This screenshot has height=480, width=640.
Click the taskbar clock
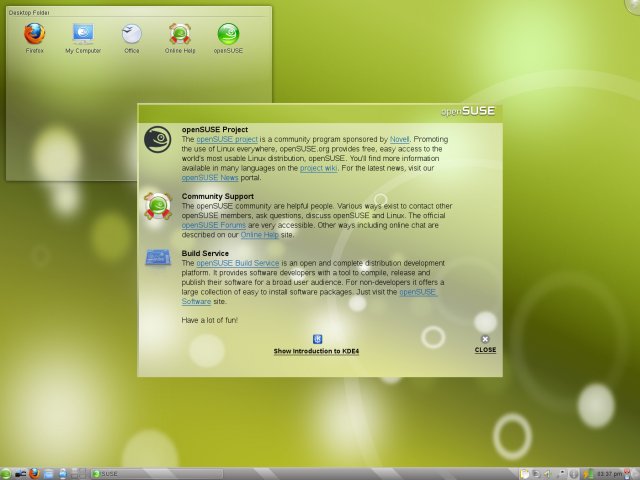[x=609, y=474]
